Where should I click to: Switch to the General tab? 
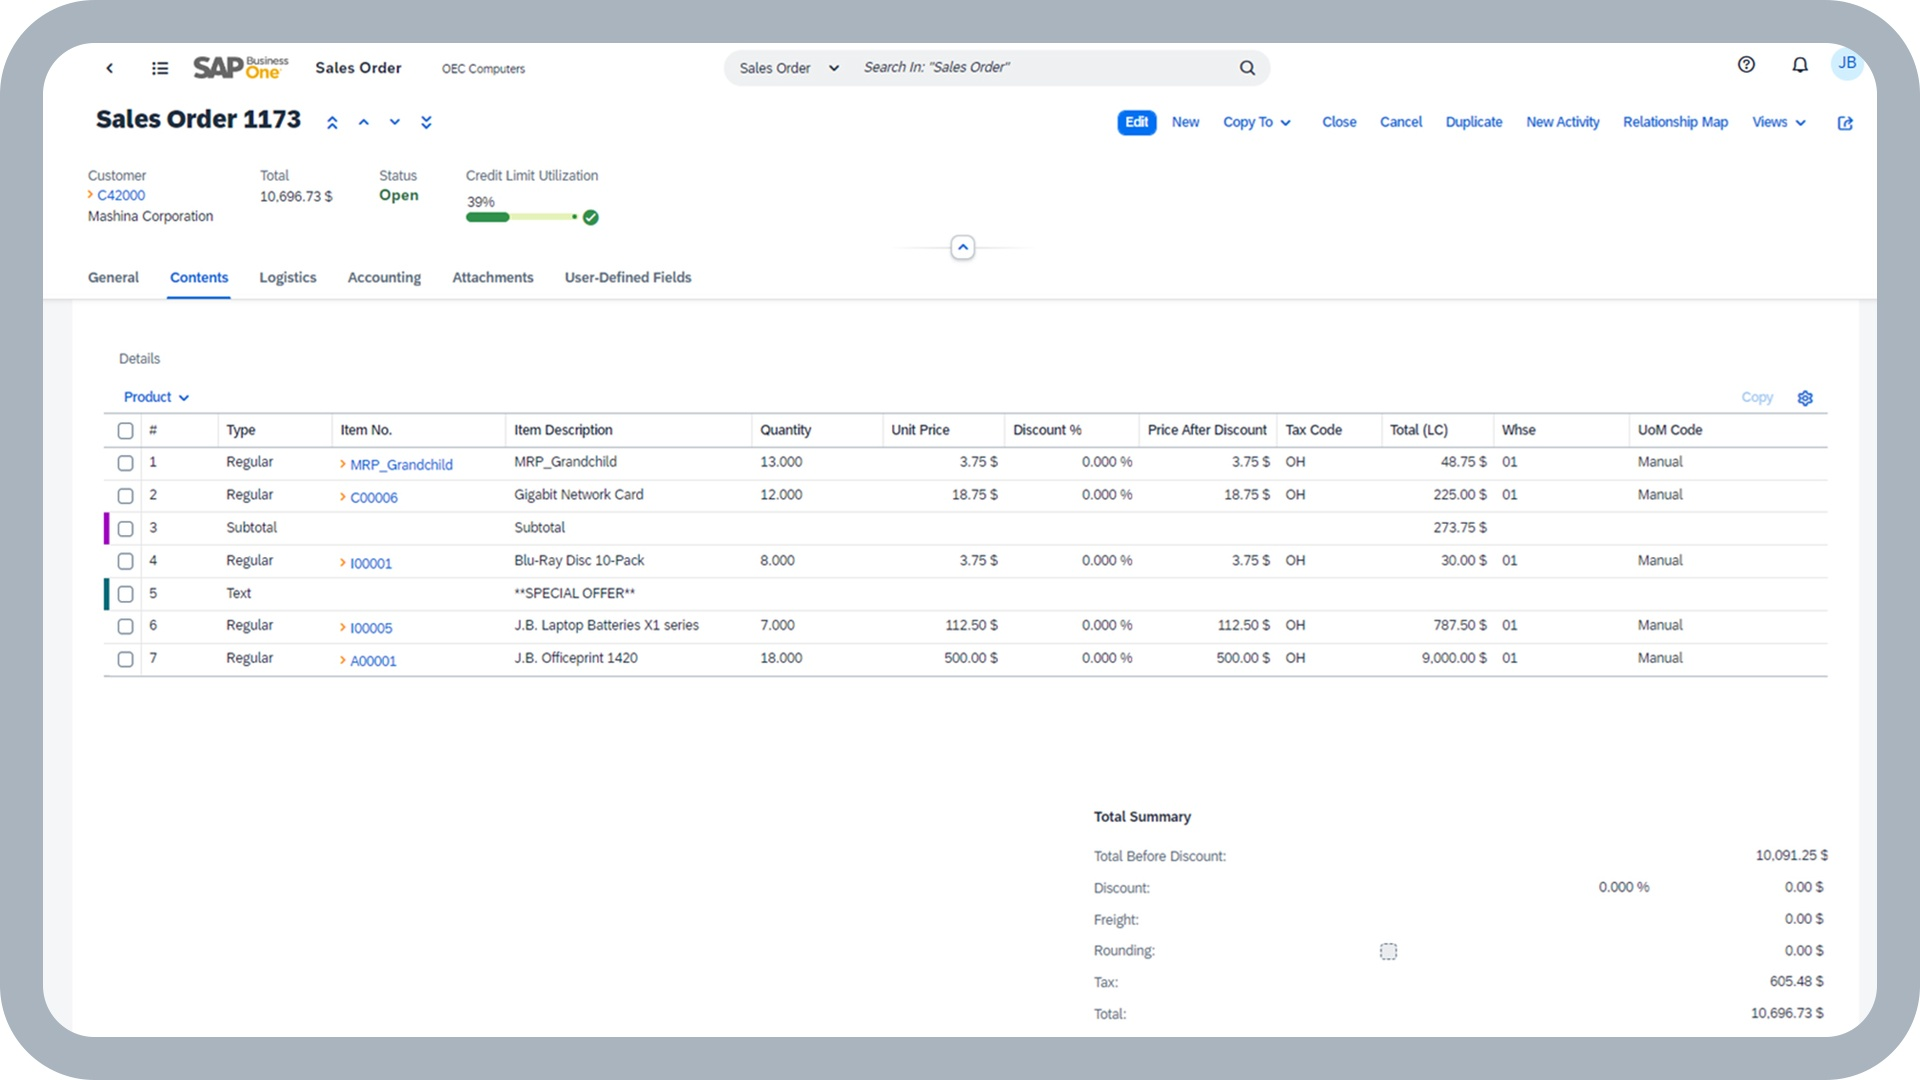coord(113,277)
